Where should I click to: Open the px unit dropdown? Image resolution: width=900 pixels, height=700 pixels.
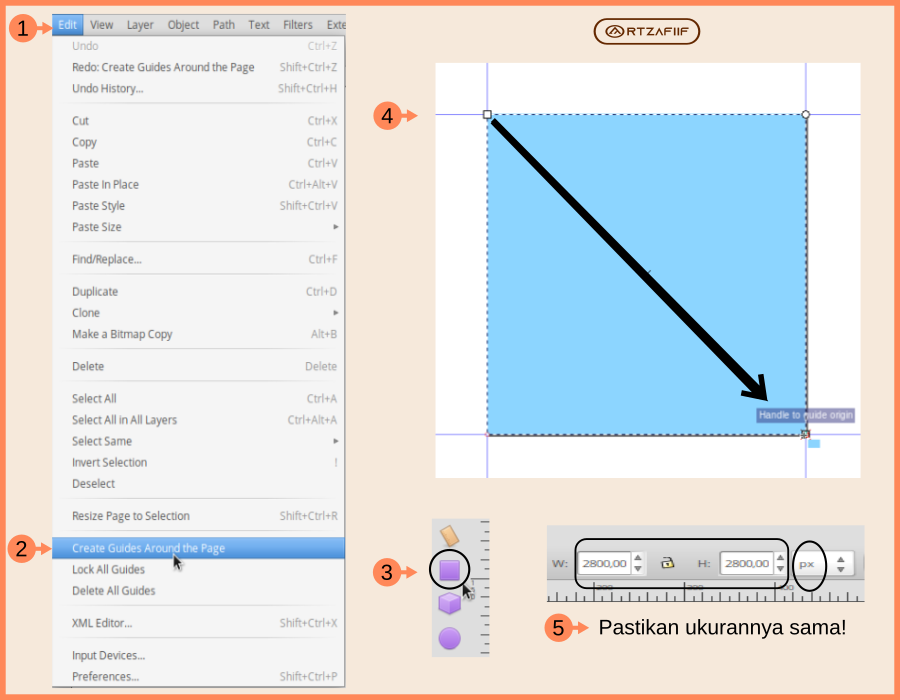(808, 562)
